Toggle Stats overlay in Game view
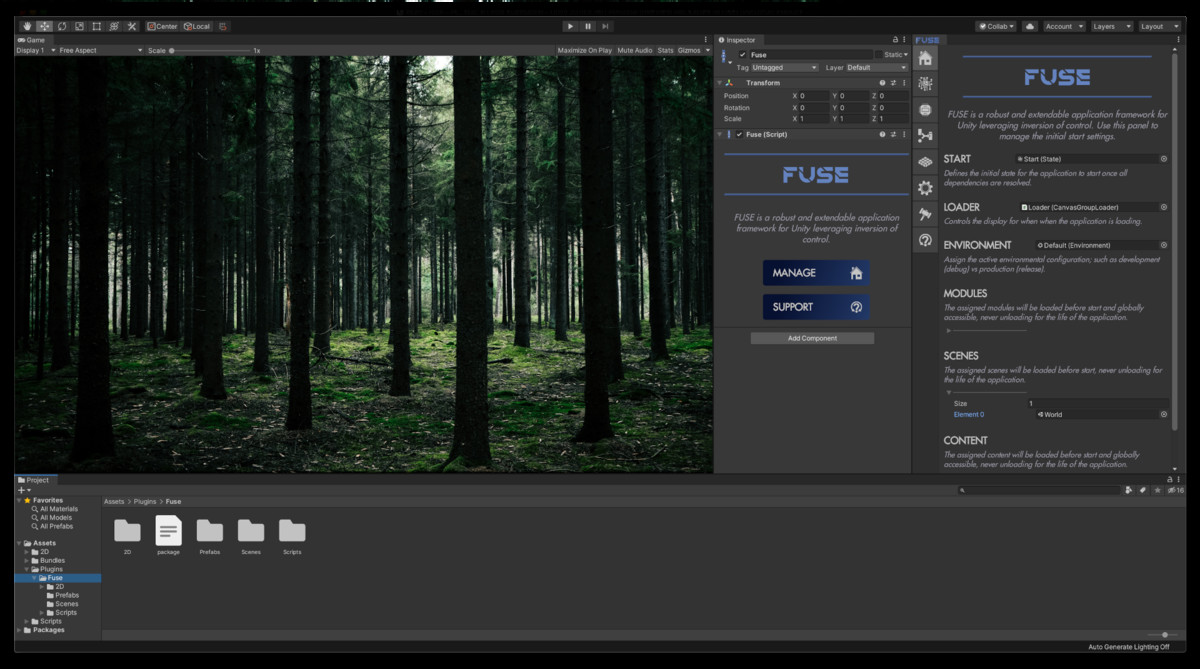The image size is (1200, 669). point(665,50)
